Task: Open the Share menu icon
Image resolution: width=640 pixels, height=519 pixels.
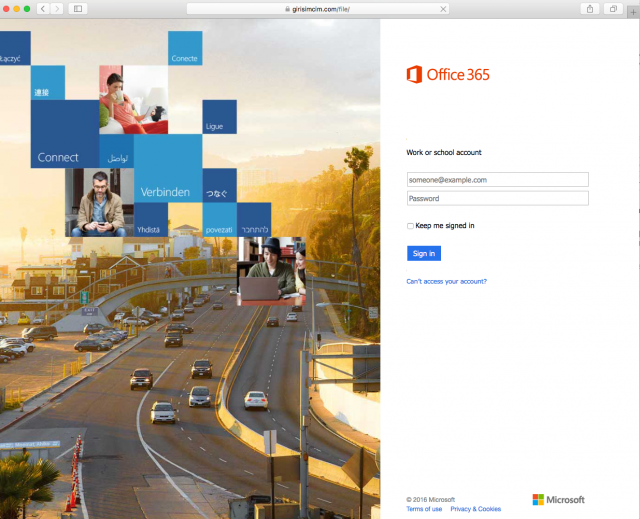Action: pyautogui.click(x=590, y=9)
